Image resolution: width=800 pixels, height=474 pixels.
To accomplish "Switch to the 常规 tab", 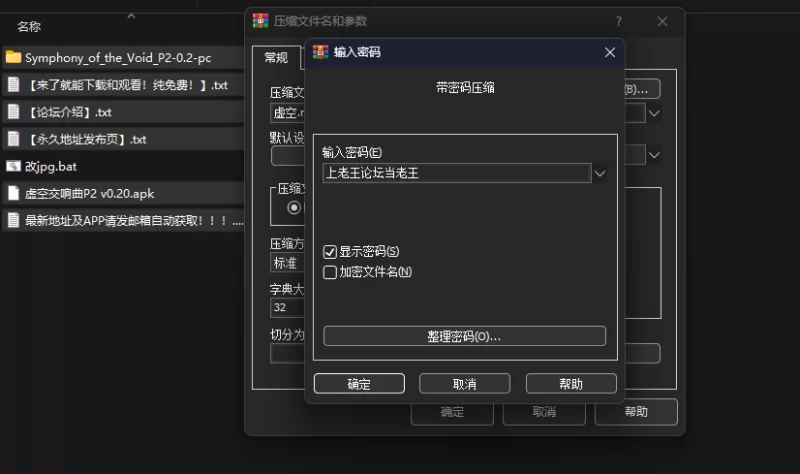I will coord(276,58).
